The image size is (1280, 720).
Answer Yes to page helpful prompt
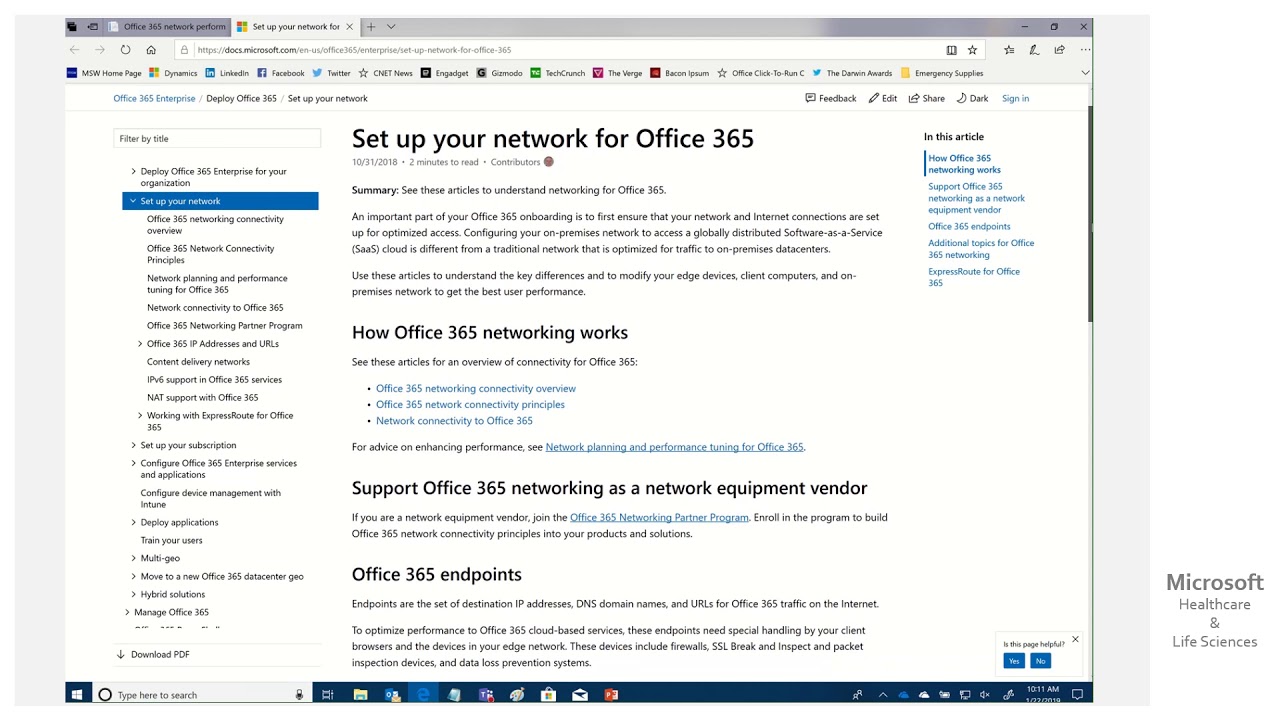pyautogui.click(x=1014, y=661)
